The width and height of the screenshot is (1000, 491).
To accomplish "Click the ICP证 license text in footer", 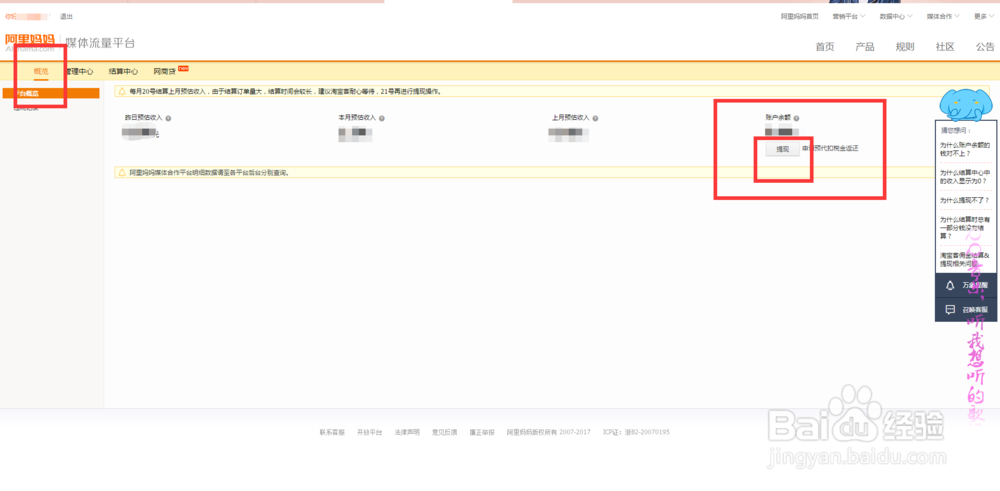I will 636,432.
